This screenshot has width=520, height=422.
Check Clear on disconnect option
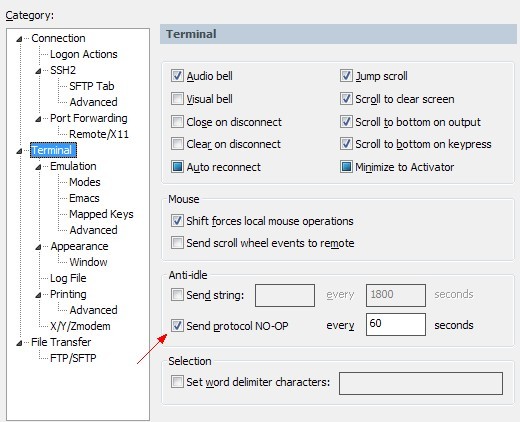point(177,144)
